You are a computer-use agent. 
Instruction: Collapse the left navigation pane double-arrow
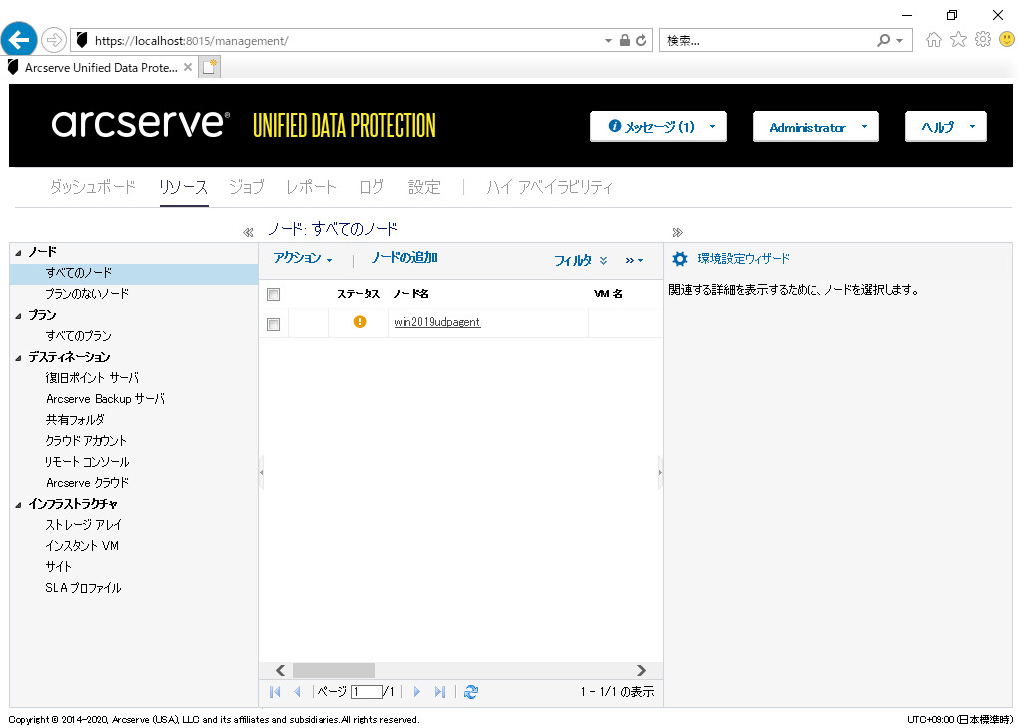click(x=248, y=232)
